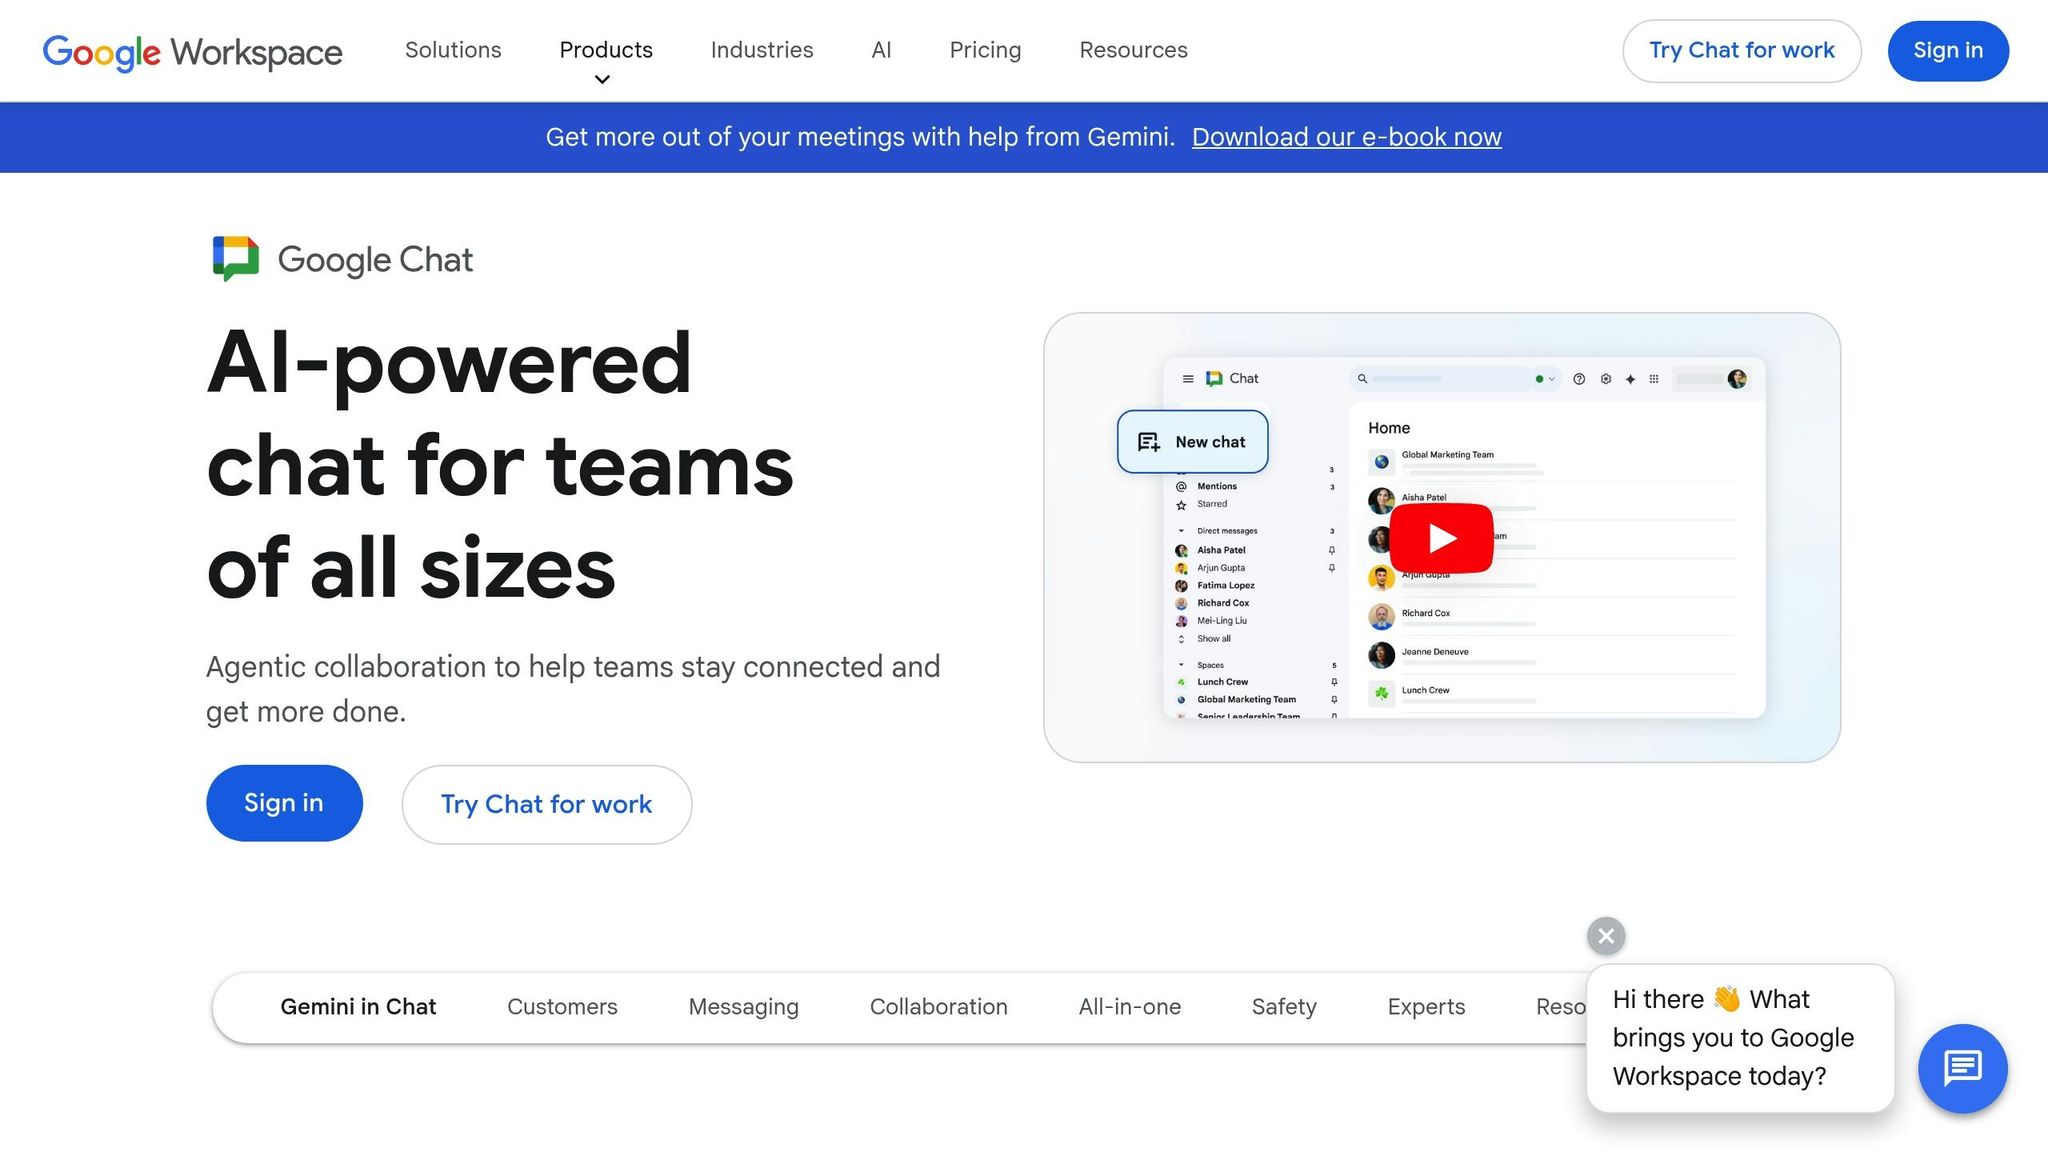Click the help question mark icon in the mockup
The image size is (2048, 1152).
coord(1579,379)
